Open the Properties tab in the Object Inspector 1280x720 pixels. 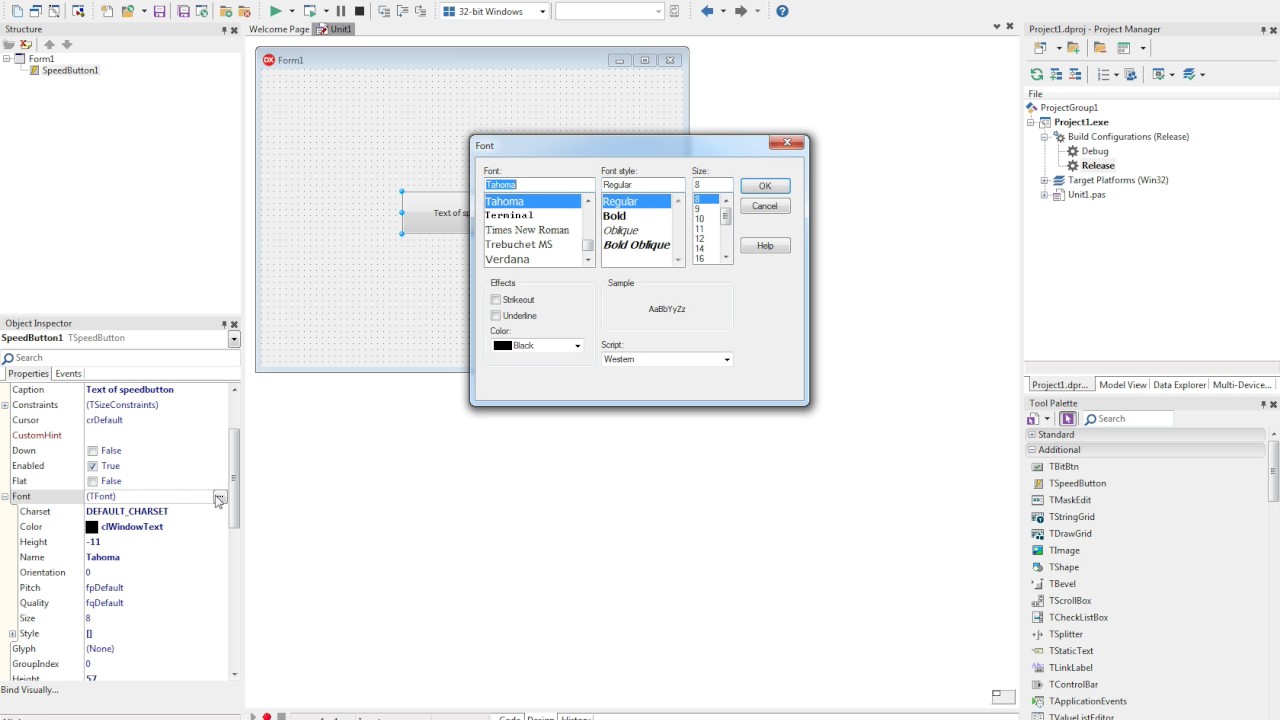click(x=28, y=374)
